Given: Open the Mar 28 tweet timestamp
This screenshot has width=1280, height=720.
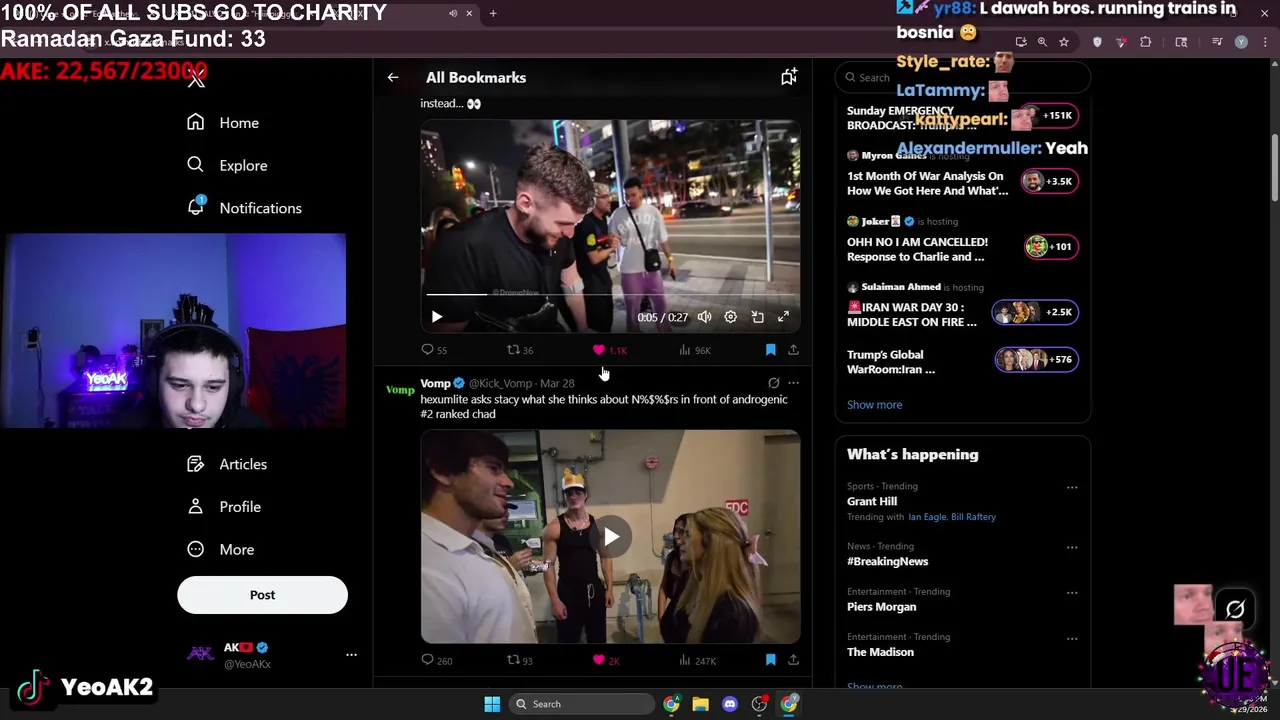Looking at the screenshot, I should (557, 383).
